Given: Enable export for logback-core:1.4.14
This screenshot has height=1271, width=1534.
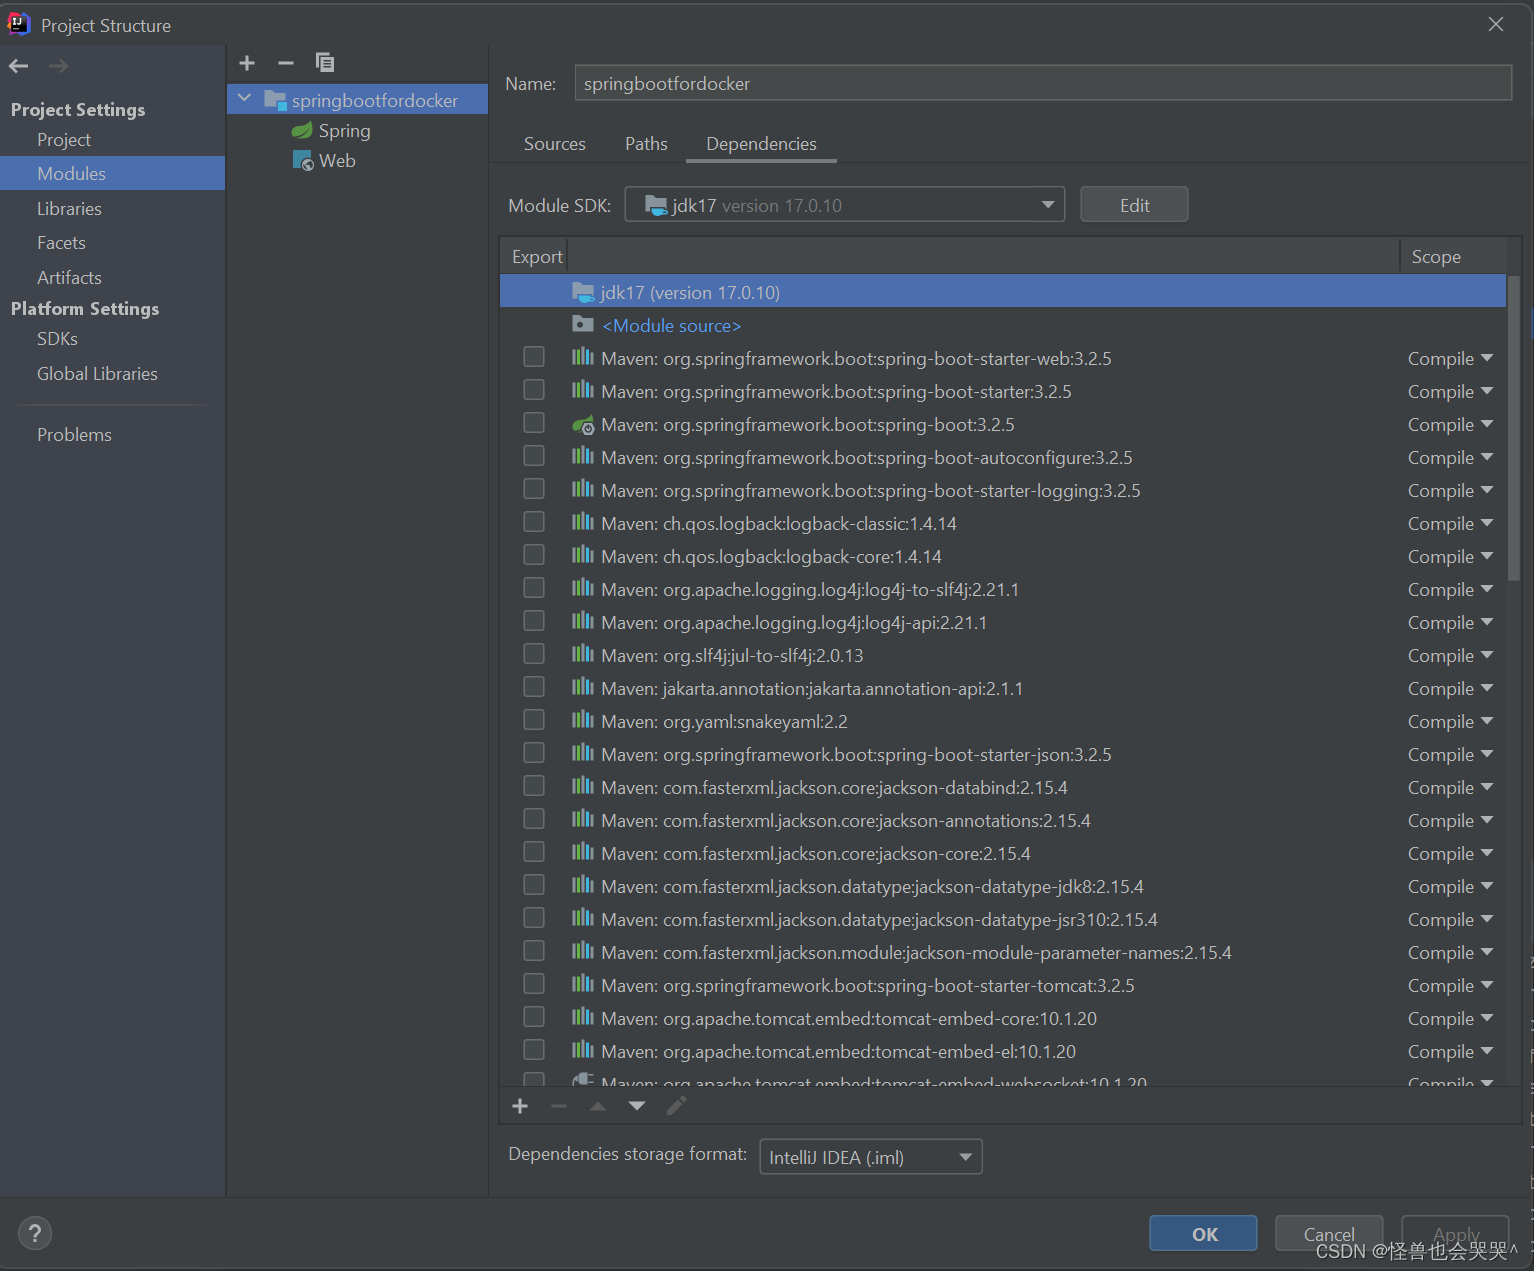Looking at the screenshot, I should (x=534, y=555).
